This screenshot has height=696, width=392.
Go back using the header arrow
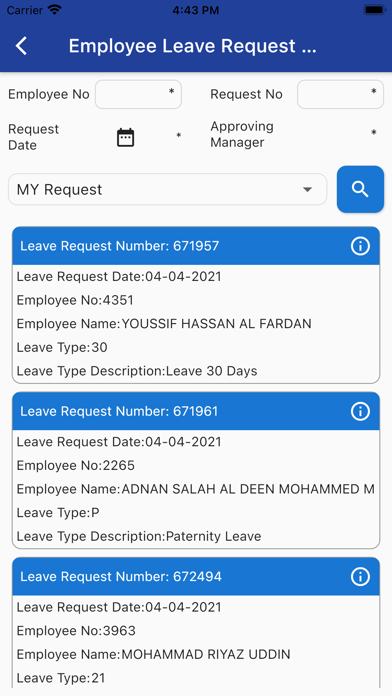pyautogui.click(x=21, y=46)
